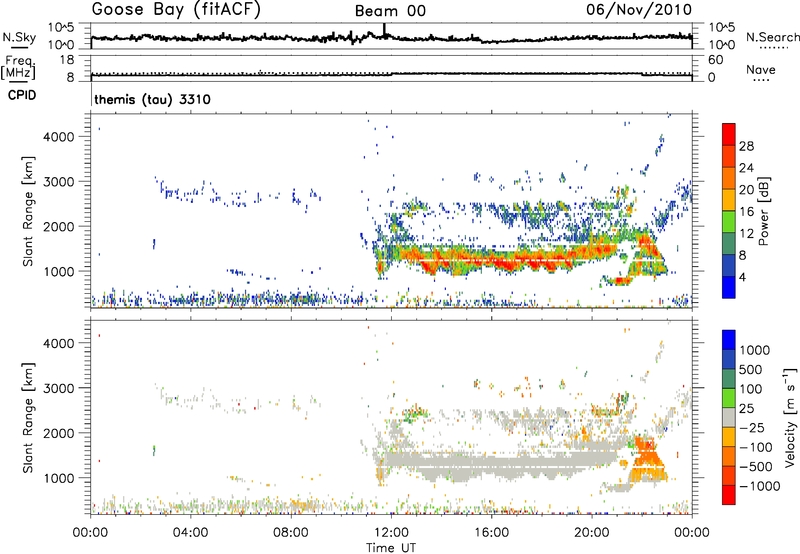Click the "60" tick on the Nave axis

tap(715, 60)
